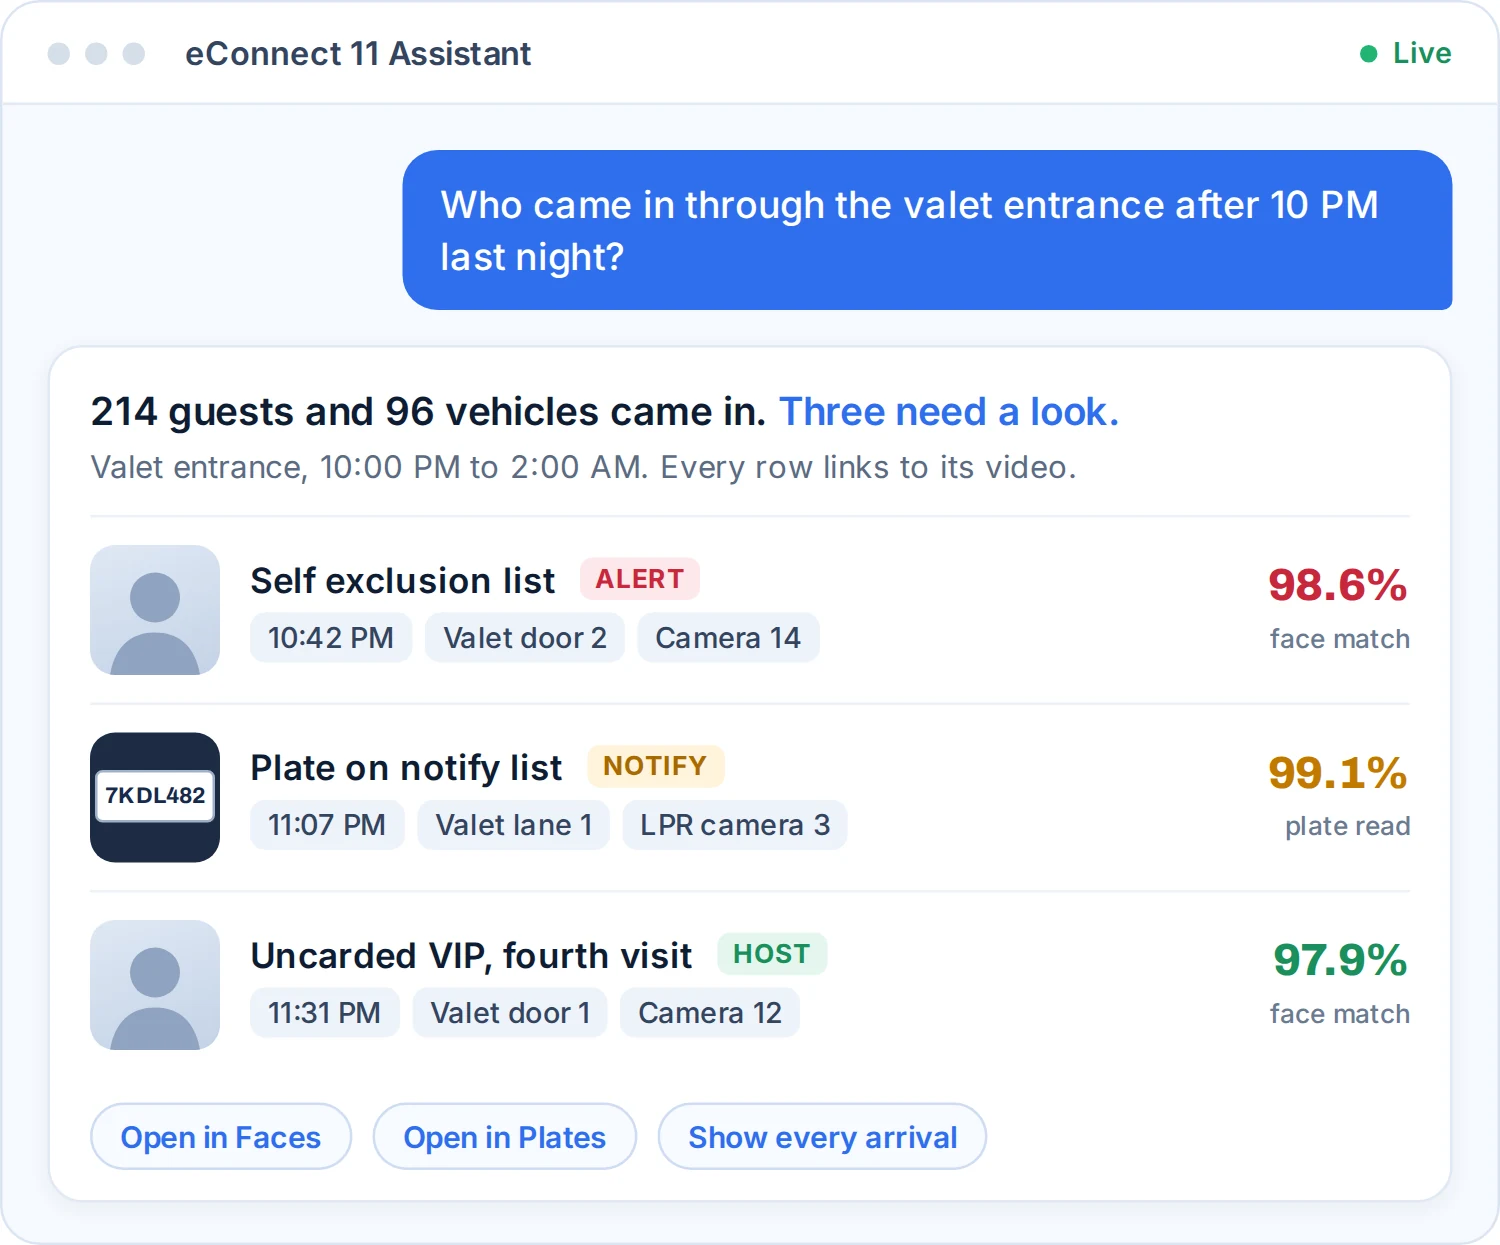The height and width of the screenshot is (1245, 1500).
Task: Click the green Live status dot
Action: pos(1369,54)
